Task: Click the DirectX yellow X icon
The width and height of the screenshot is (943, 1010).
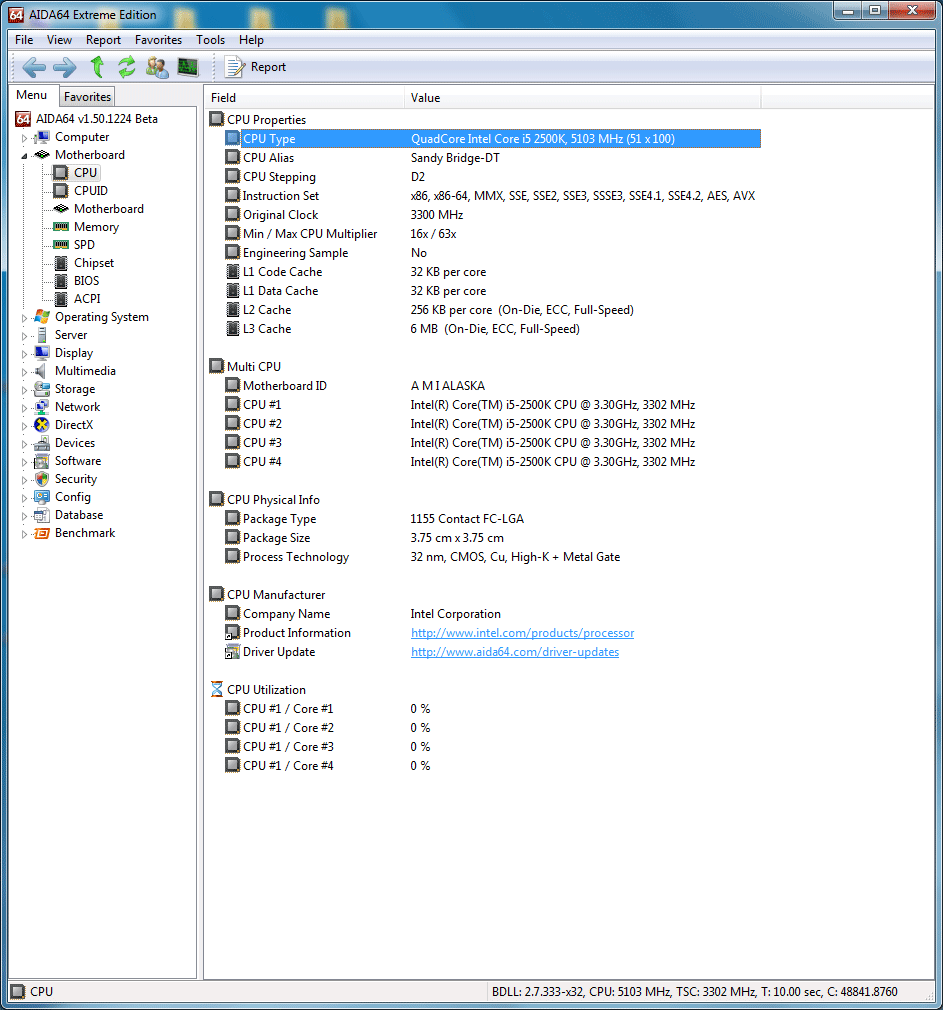Action: click(x=42, y=425)
